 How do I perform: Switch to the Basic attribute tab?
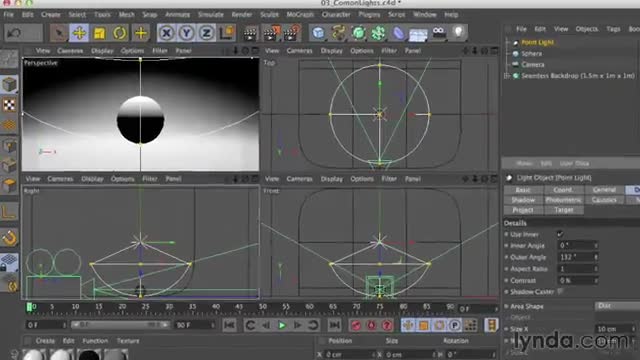[x=523, y=190]
